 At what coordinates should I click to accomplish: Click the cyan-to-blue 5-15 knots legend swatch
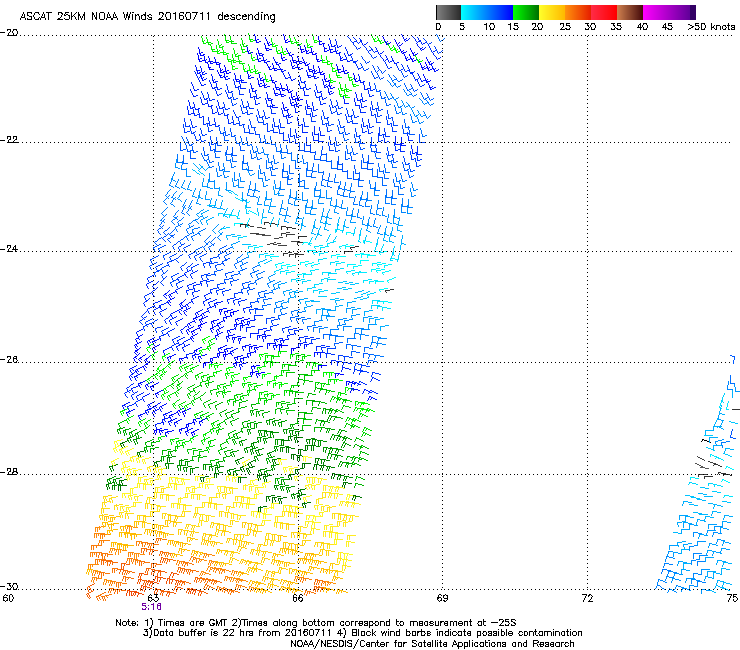487,12
